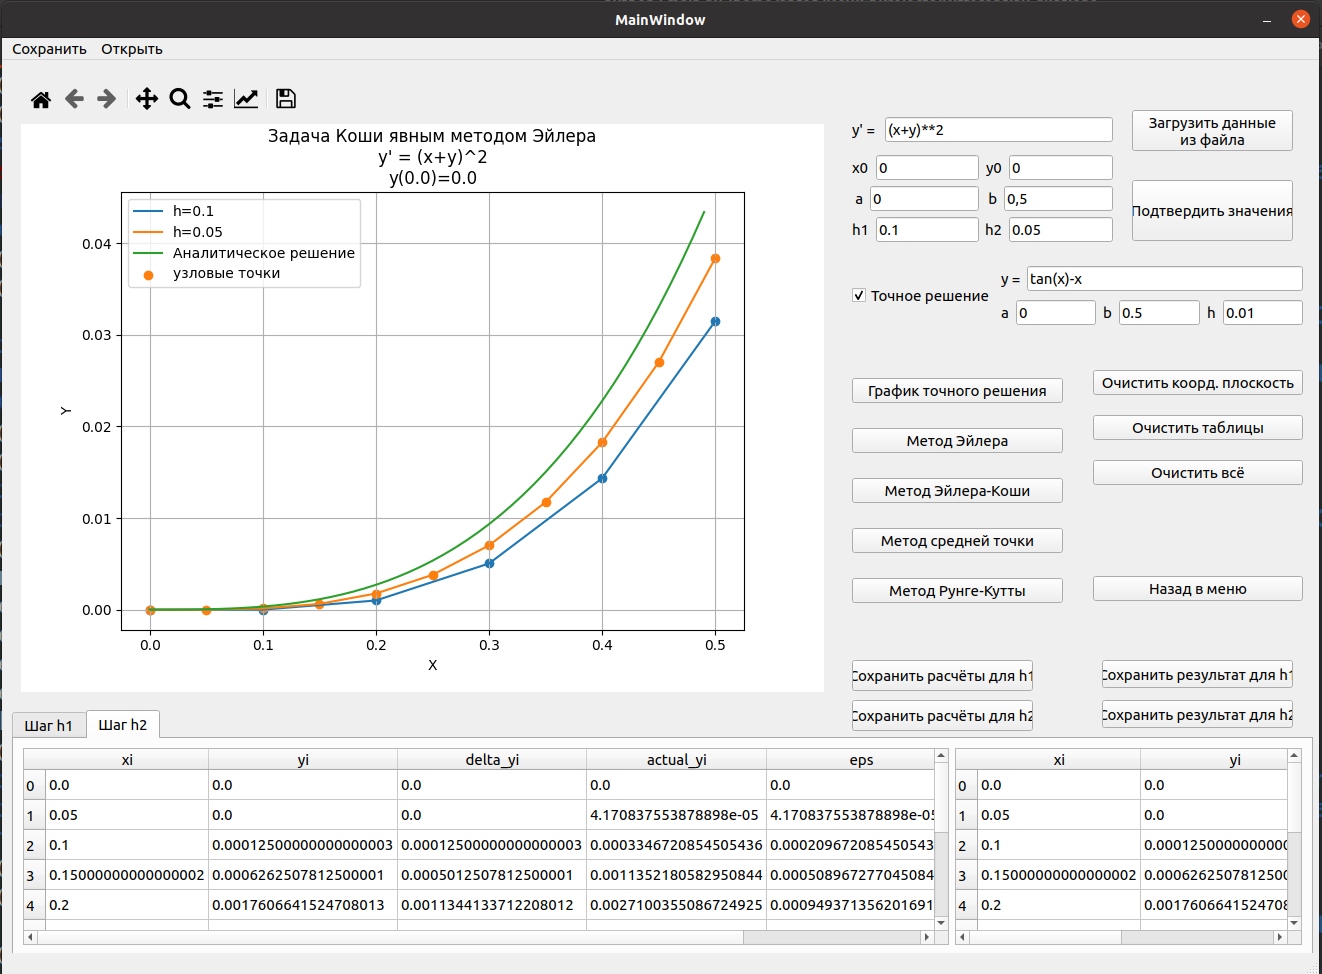The image size is (1322, 974).
Task: Click Подтвердить значения button
Action: (1212, 211)
